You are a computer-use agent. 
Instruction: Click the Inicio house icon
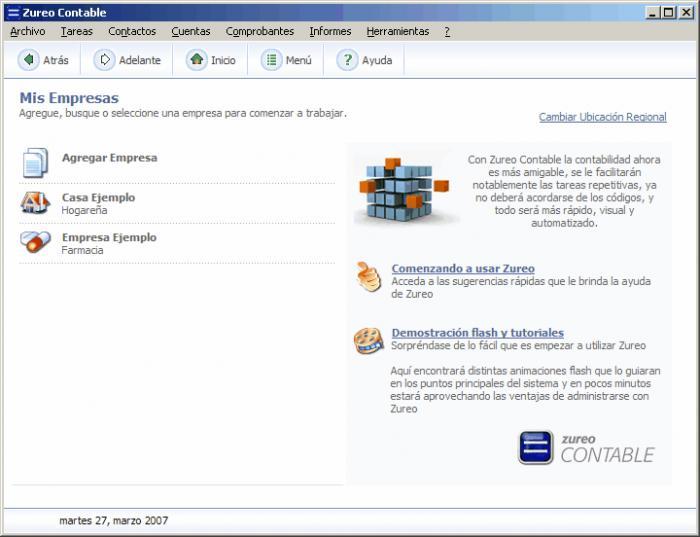point(196,60)
